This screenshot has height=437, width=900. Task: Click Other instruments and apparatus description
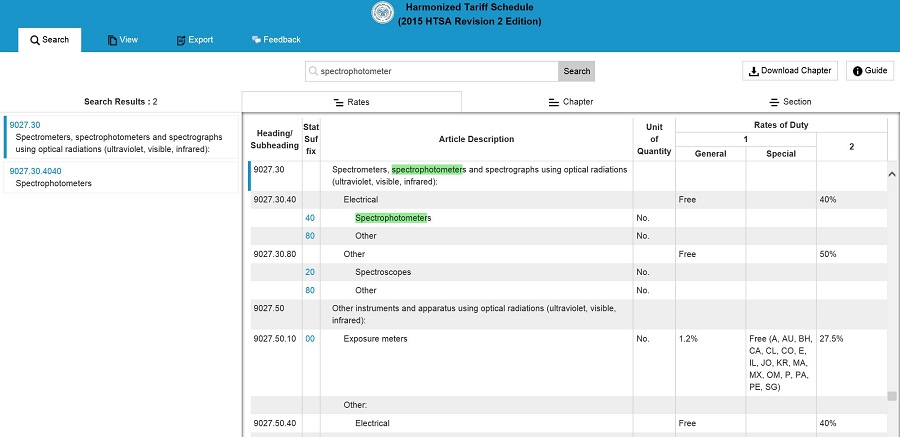point(474,314)
